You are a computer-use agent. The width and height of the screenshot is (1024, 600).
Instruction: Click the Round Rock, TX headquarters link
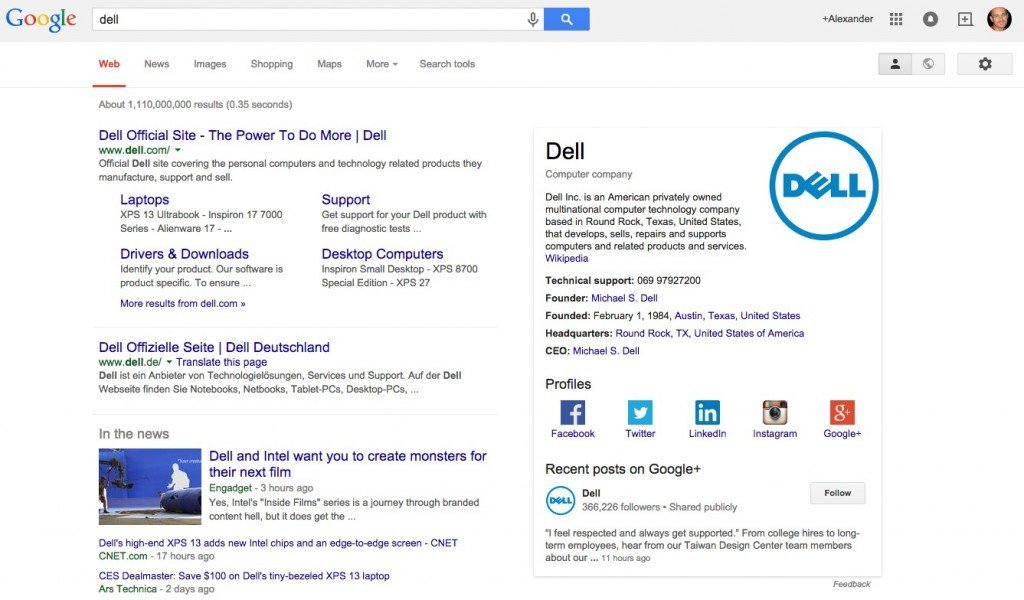coord(652,334)
